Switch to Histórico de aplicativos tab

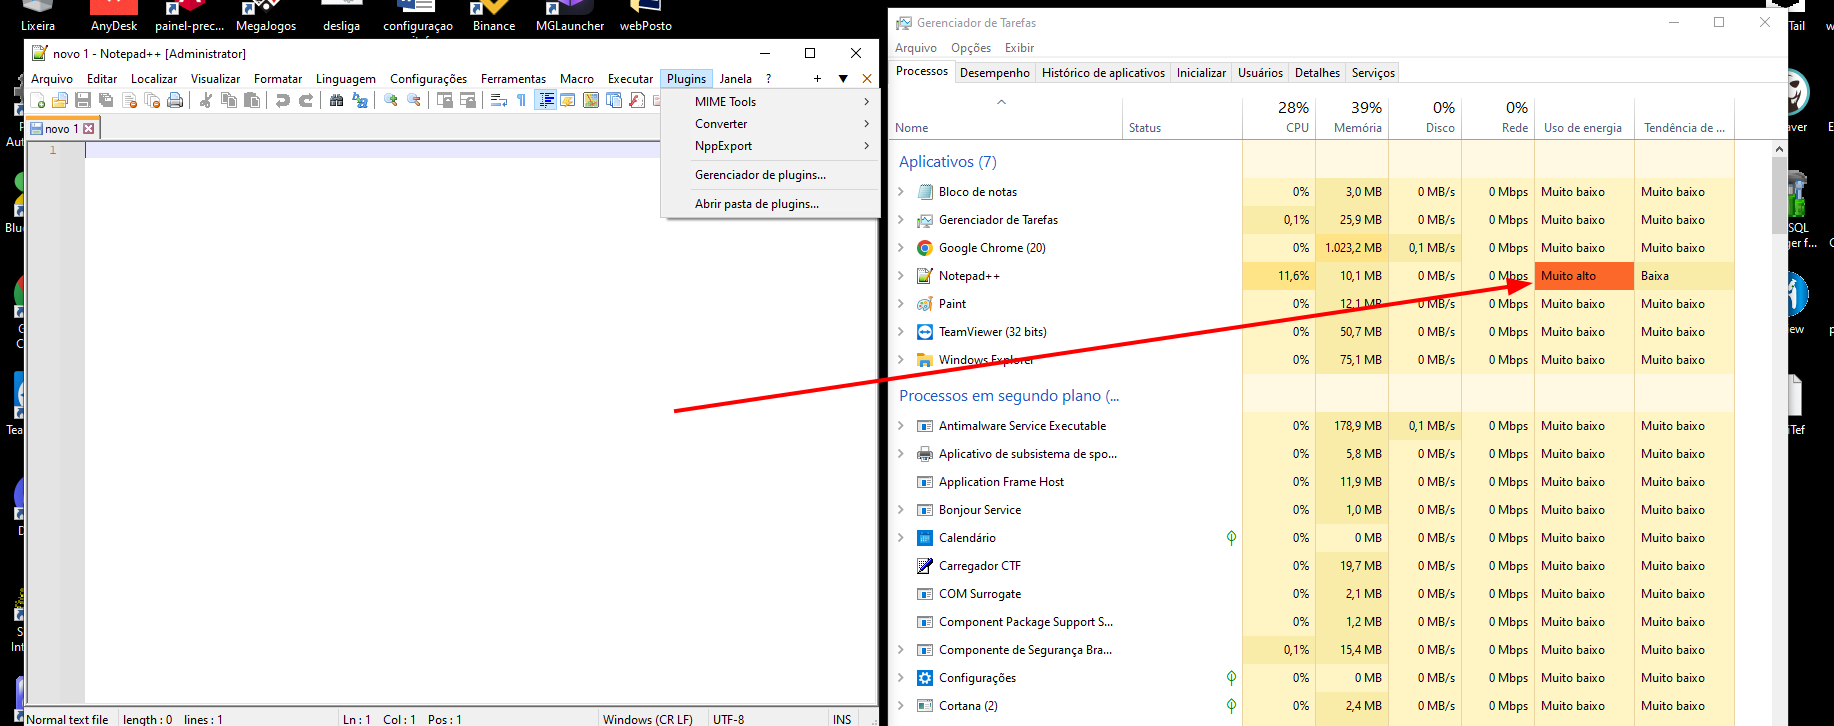pos(1103,73)
